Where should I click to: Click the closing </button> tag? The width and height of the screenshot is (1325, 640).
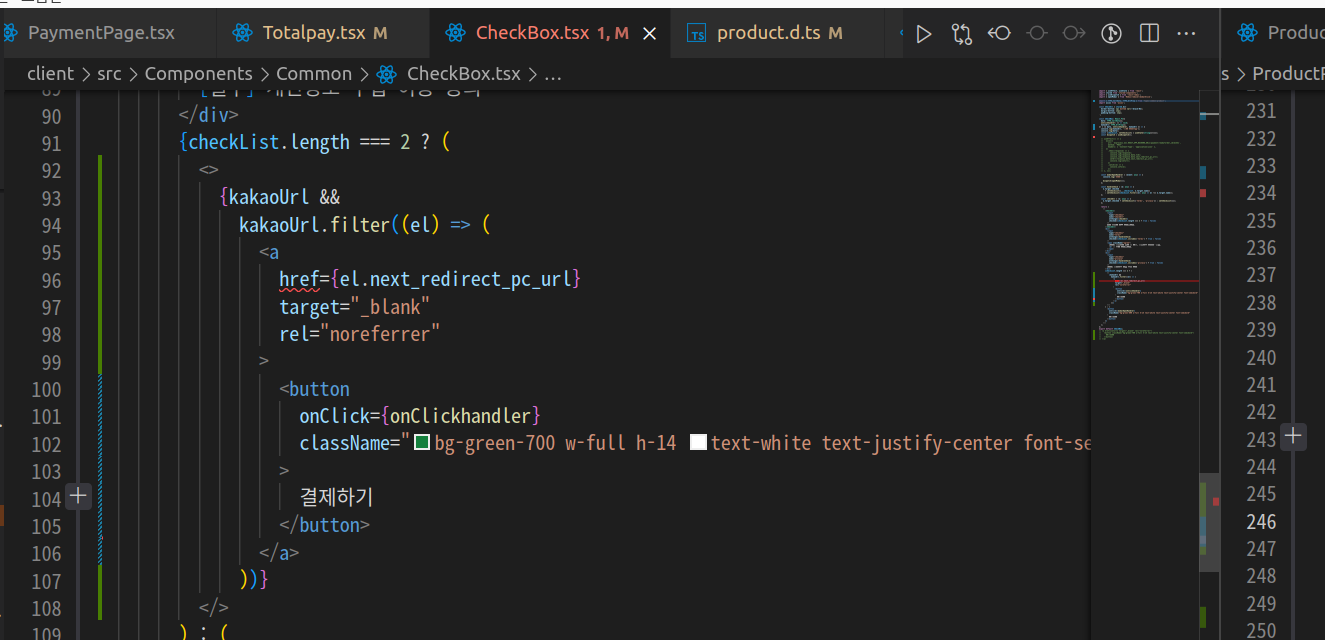coord(325,524)
